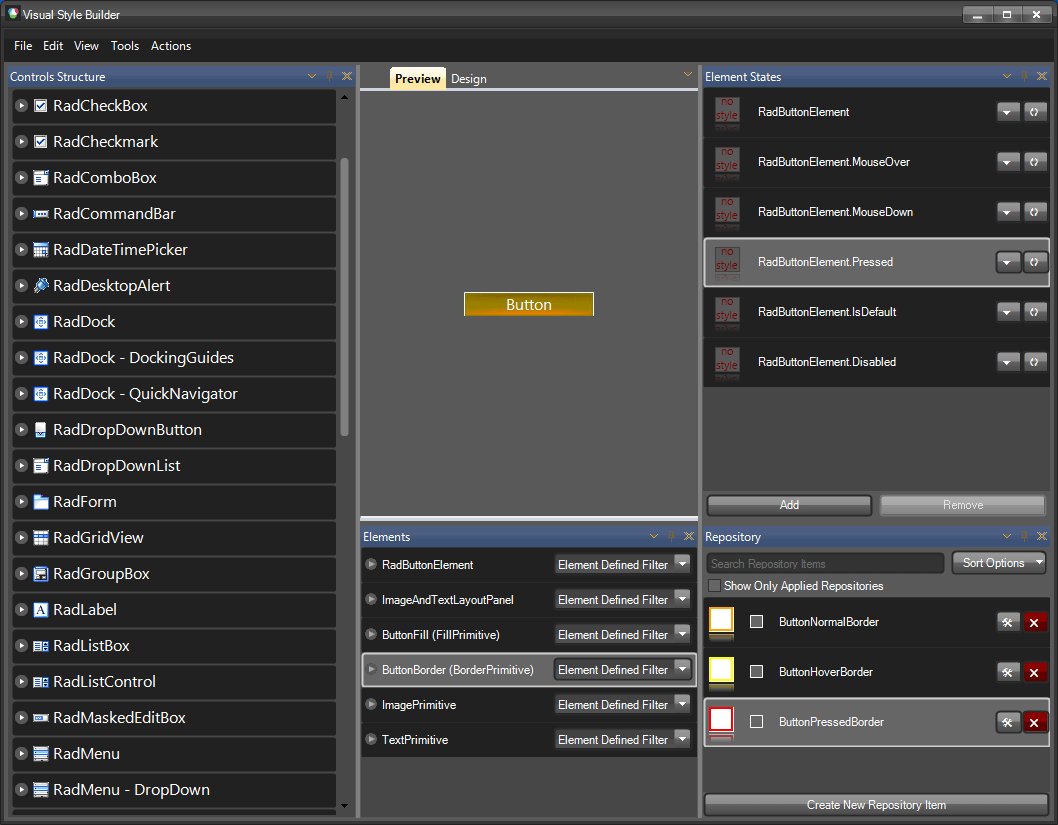Click the wrench icon for ButtonNormalBorder
This screenshot has height=825, width=1058.
point(1008,621)
